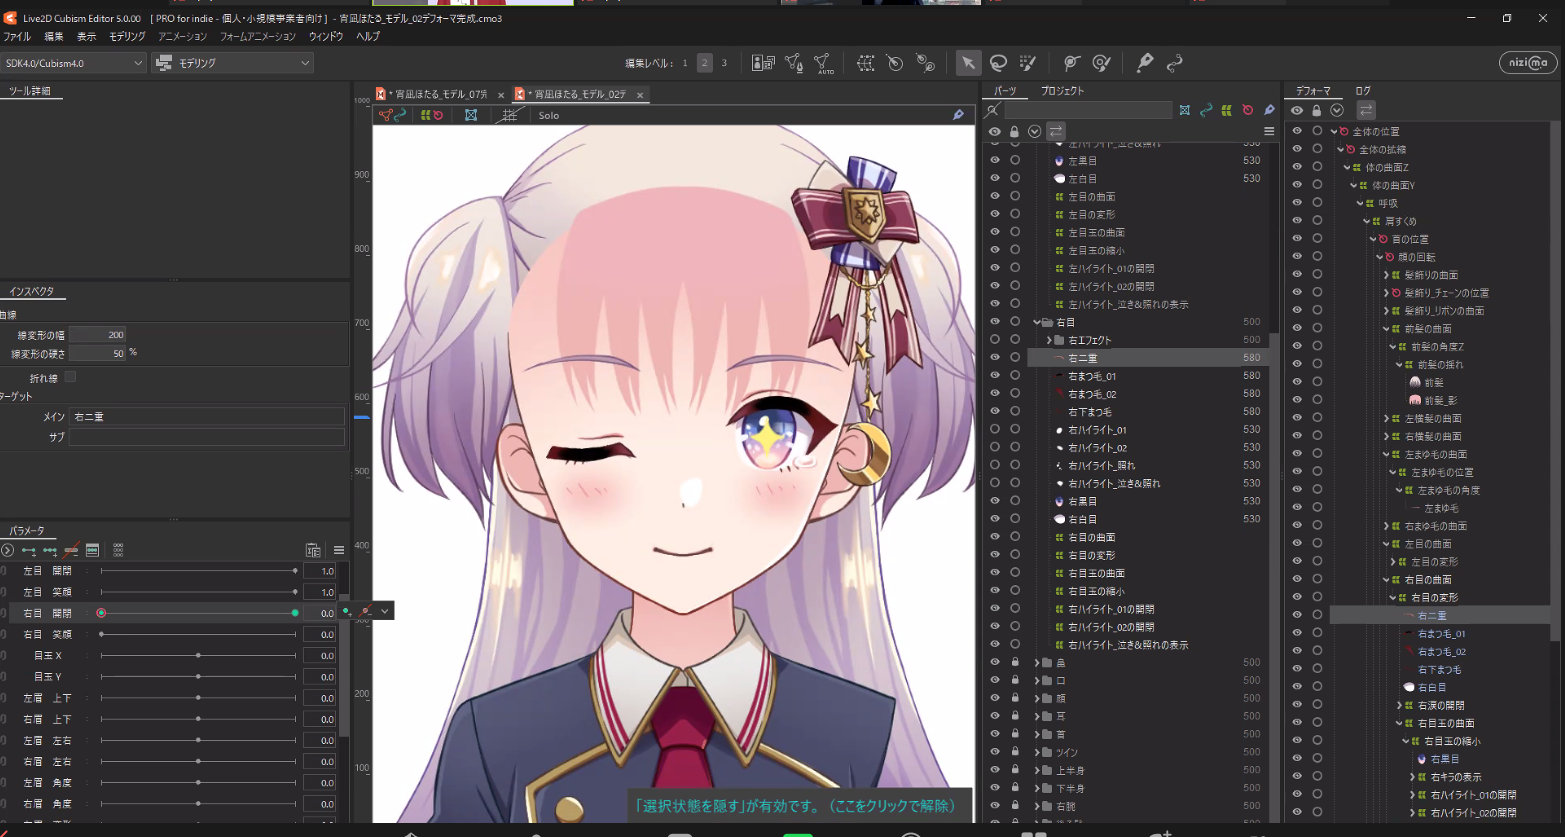Open the Parts panel hamburger menu
The height and width of the screenshot is (837, 1565).
[x=1269, y=131]
